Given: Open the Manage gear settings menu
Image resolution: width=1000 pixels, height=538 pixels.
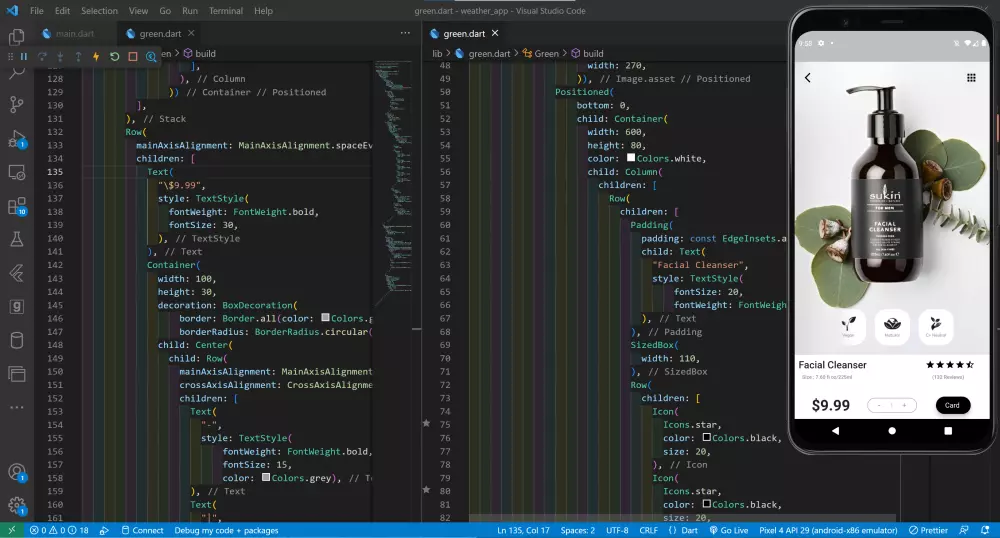Looking at the screenshot, I should pyautogui.click(x=16, y=505).
